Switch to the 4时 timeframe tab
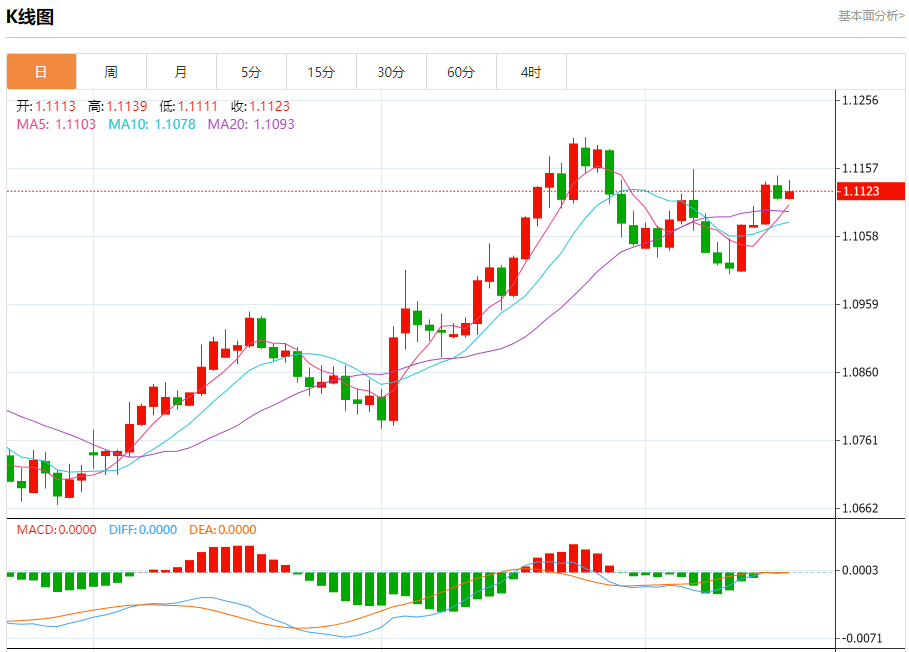The width and height of the screenshot is (909, 652). pos(531,72)
